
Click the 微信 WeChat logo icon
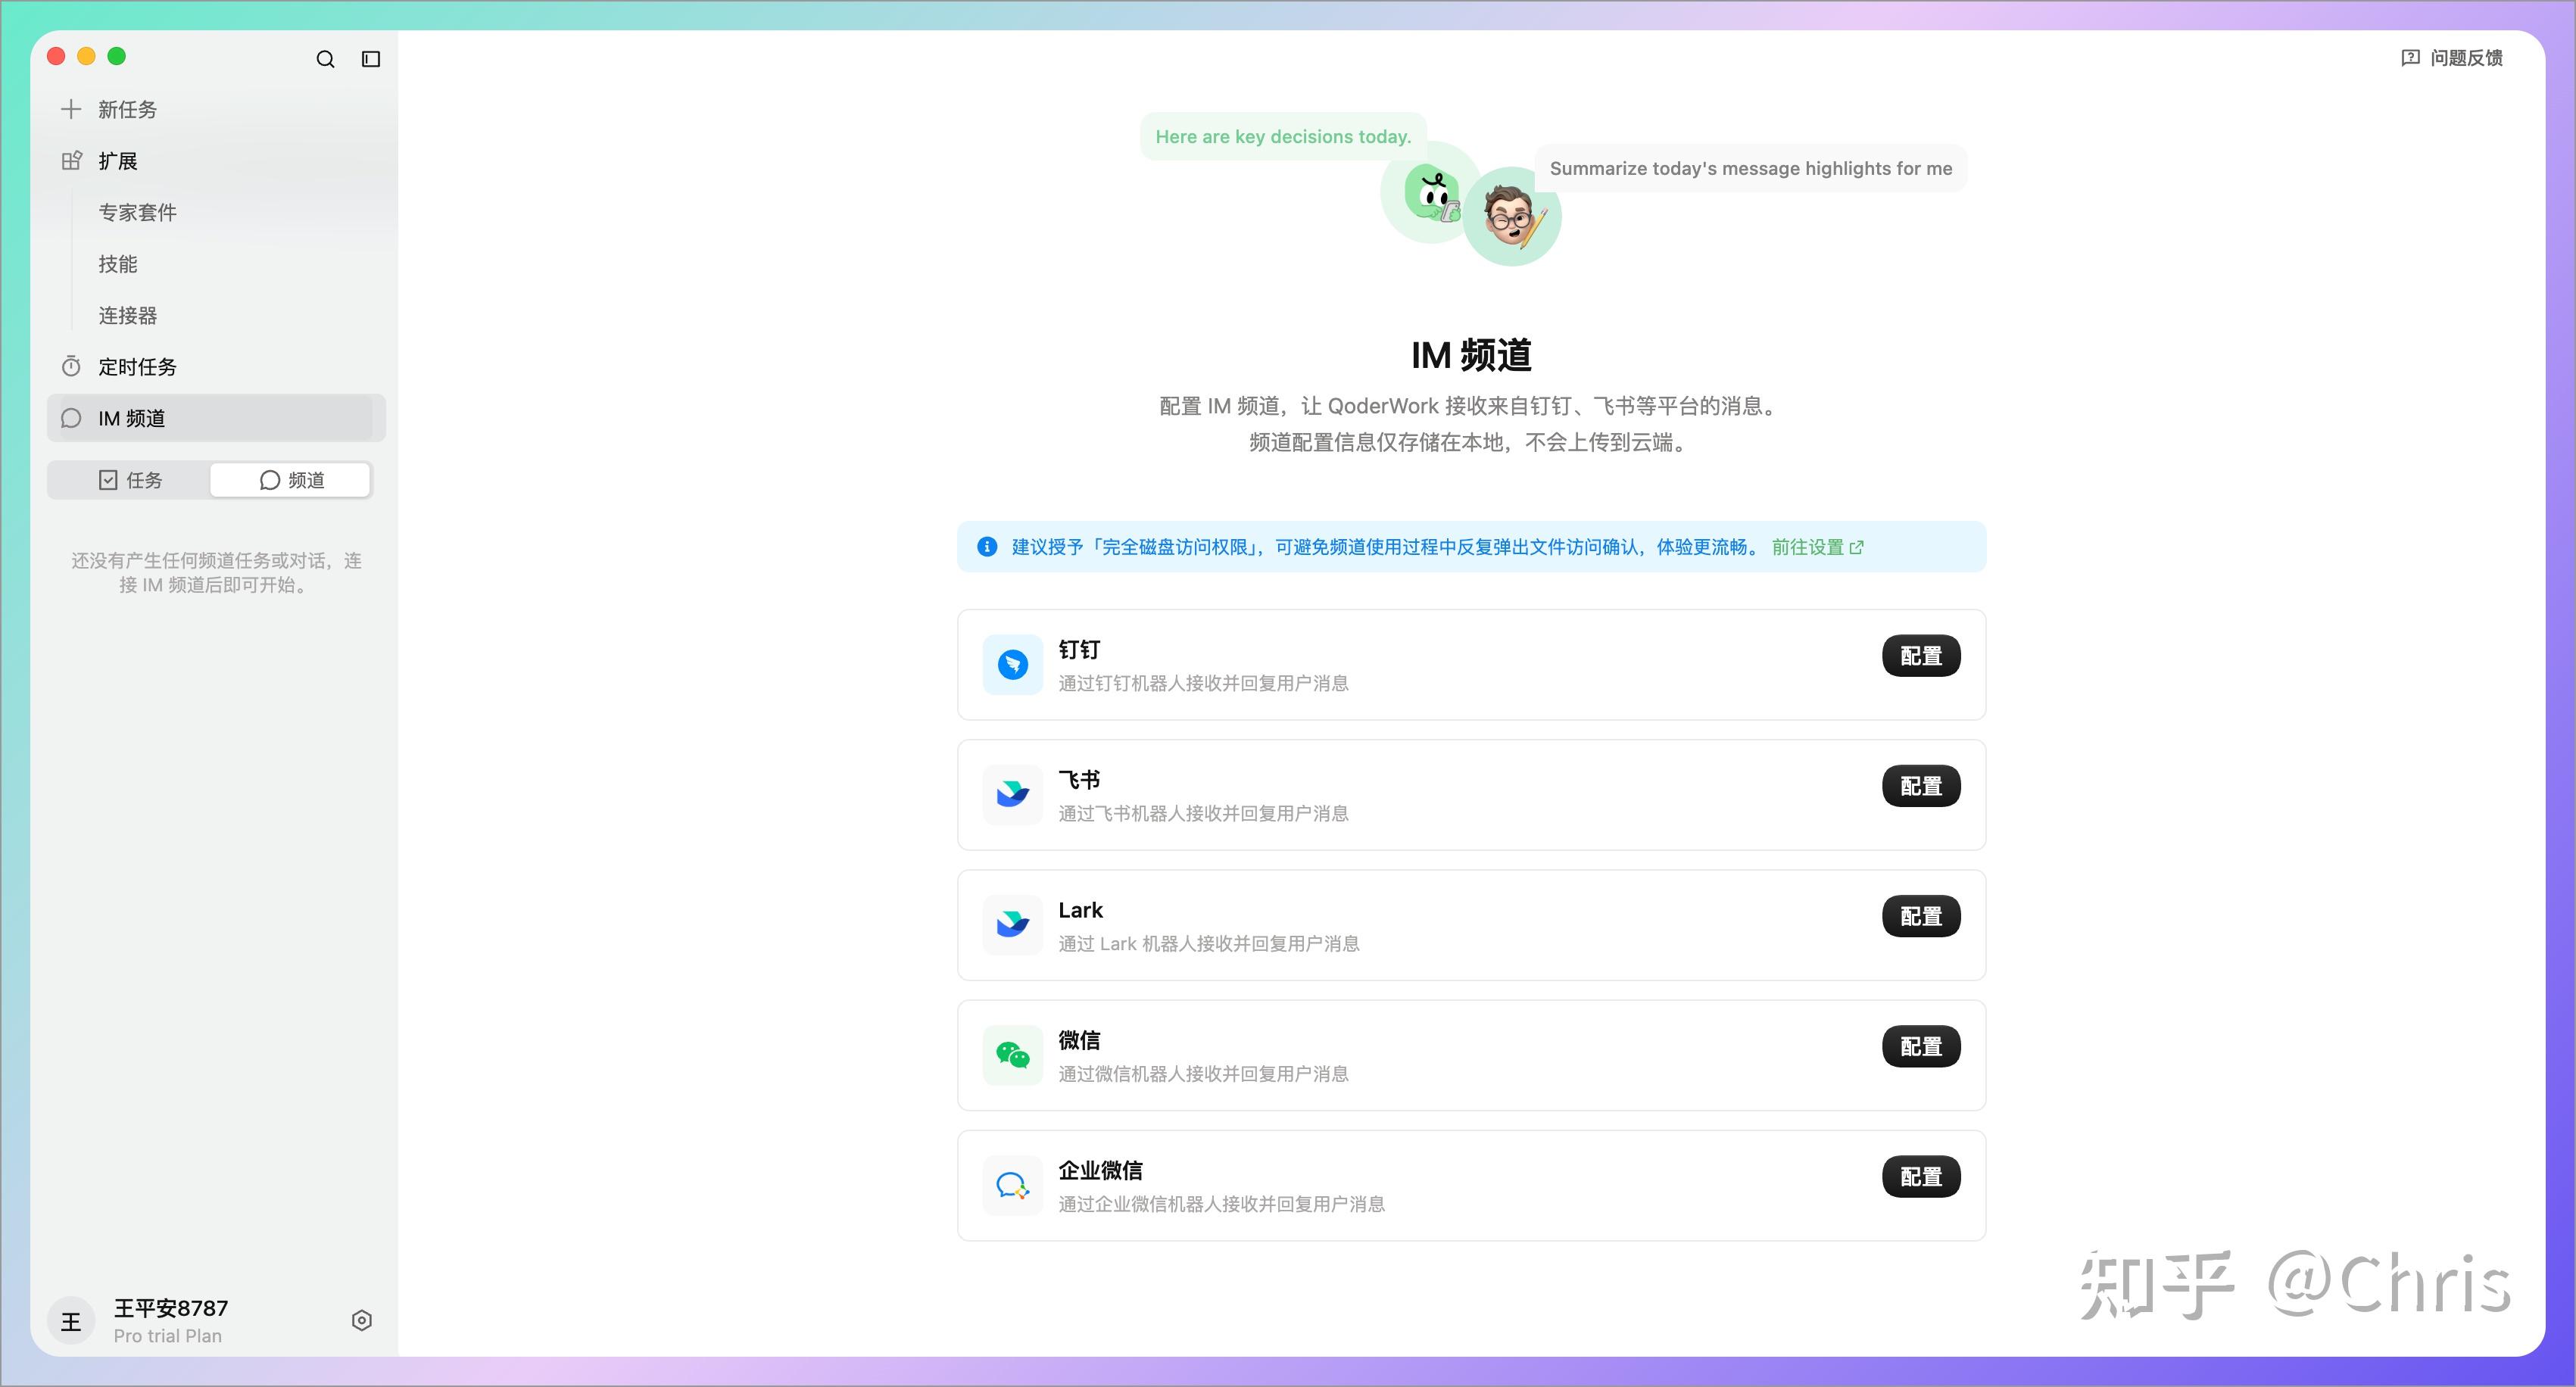pos(1012,1054)
